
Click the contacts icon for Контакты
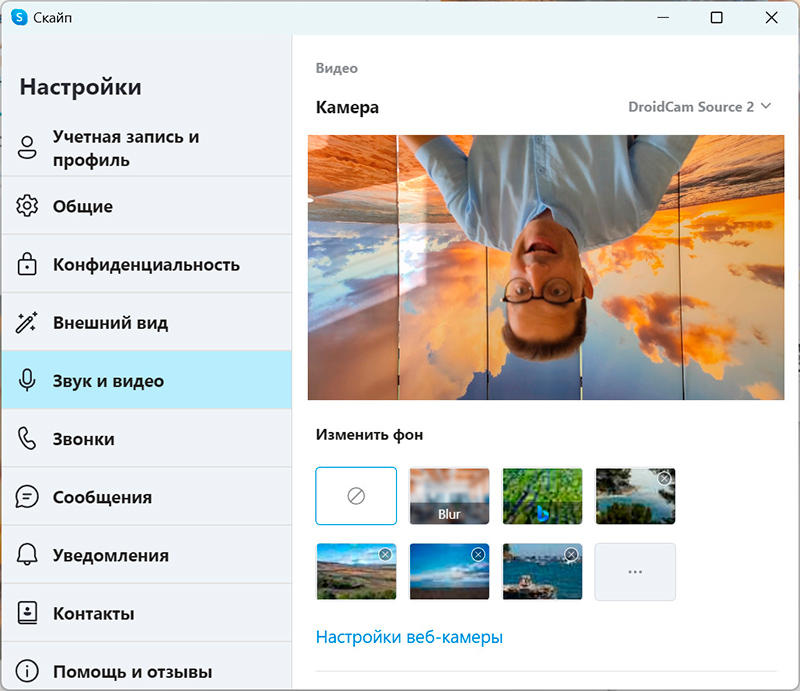click(27, 613)
